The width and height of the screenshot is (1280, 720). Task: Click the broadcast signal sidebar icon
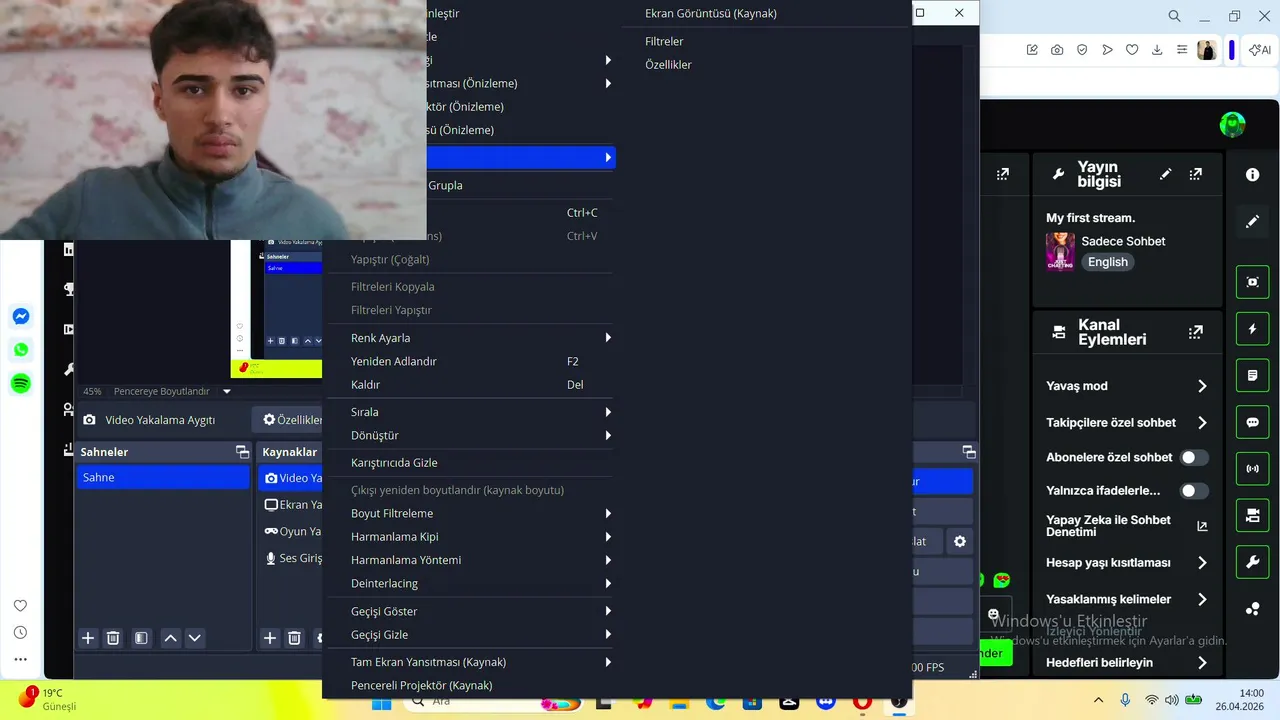(1253, 468)
